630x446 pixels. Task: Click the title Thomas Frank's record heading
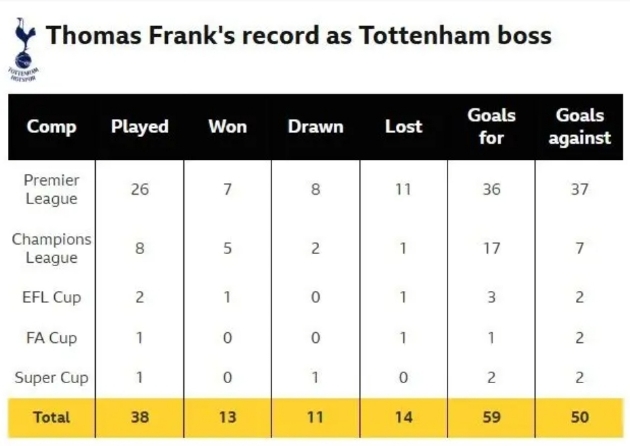(298, 37)
